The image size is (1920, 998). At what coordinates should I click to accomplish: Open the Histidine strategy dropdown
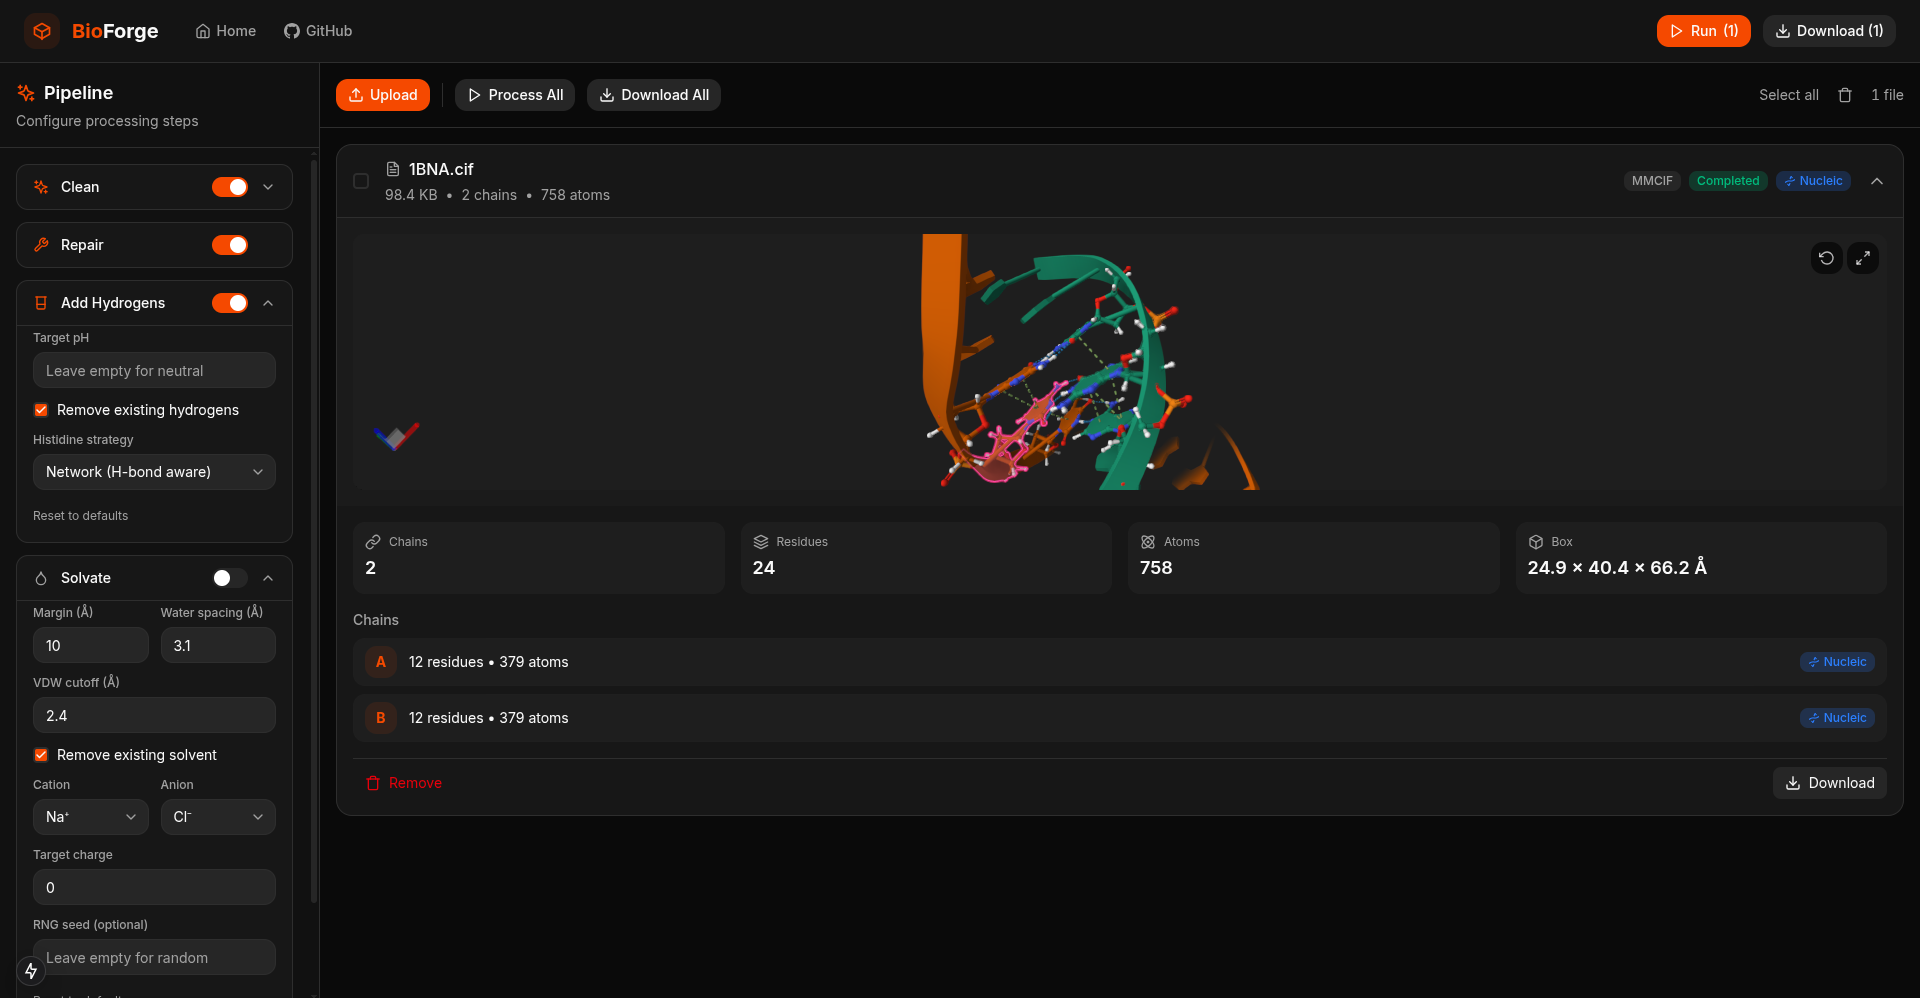[x=154, y=472]
